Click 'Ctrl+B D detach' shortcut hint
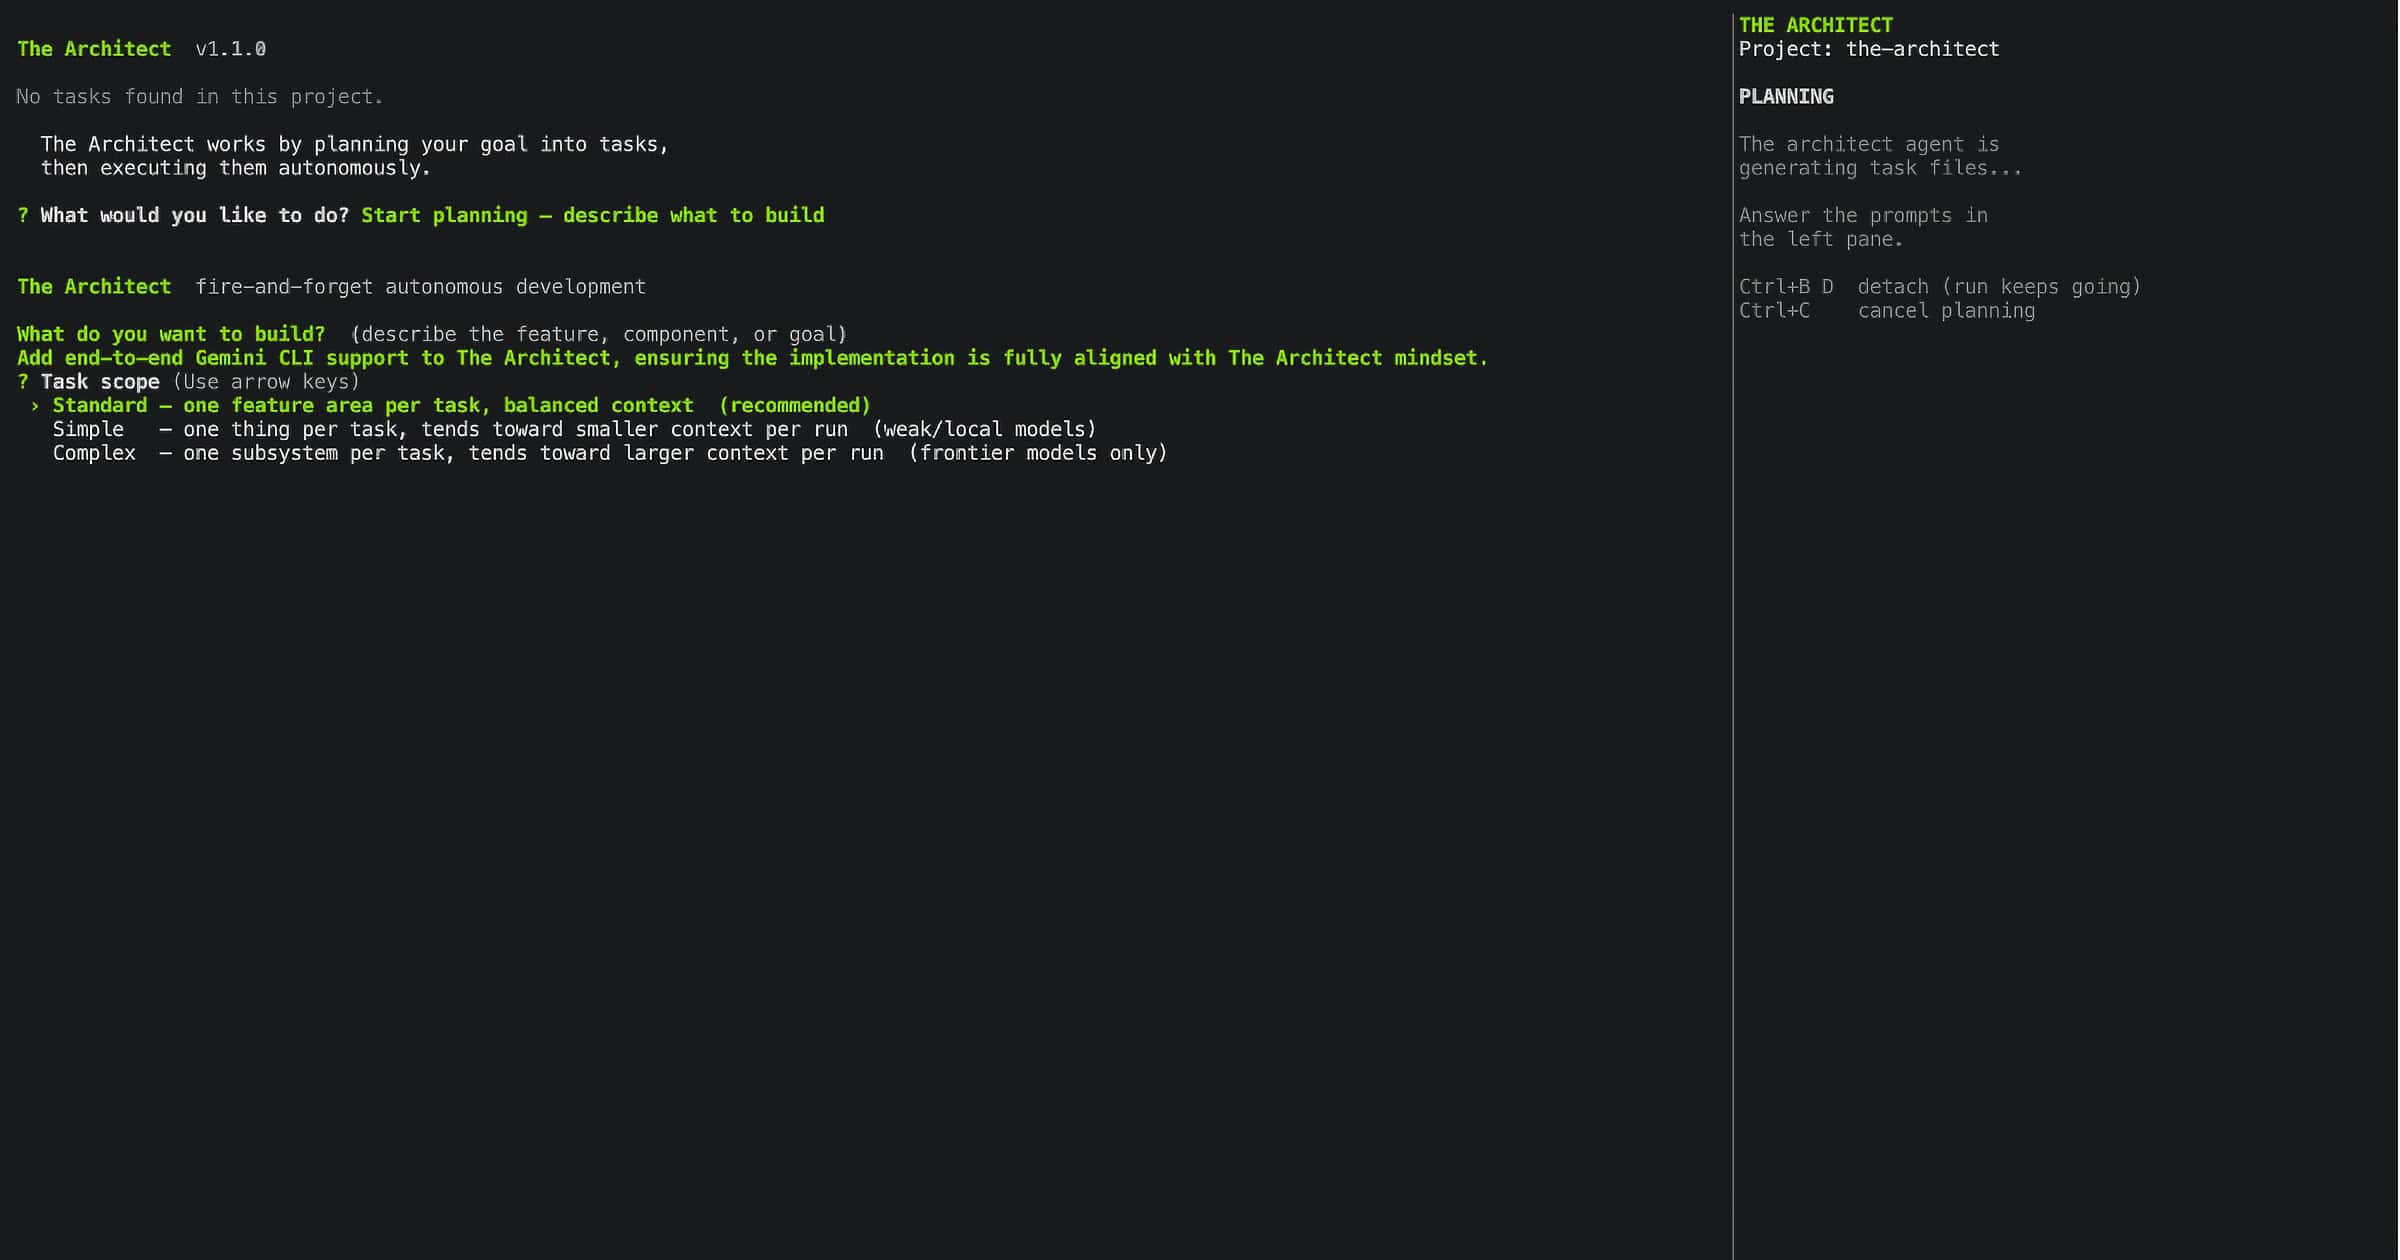Viewport: 2400px width, 1260px height. point(1940,287)
